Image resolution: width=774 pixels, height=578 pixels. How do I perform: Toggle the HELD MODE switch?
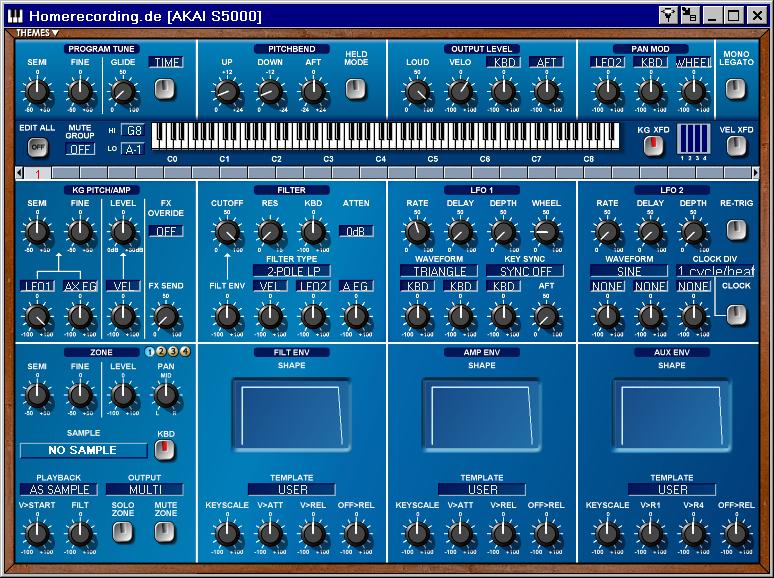pyautogui.click(x=355, y=89)
